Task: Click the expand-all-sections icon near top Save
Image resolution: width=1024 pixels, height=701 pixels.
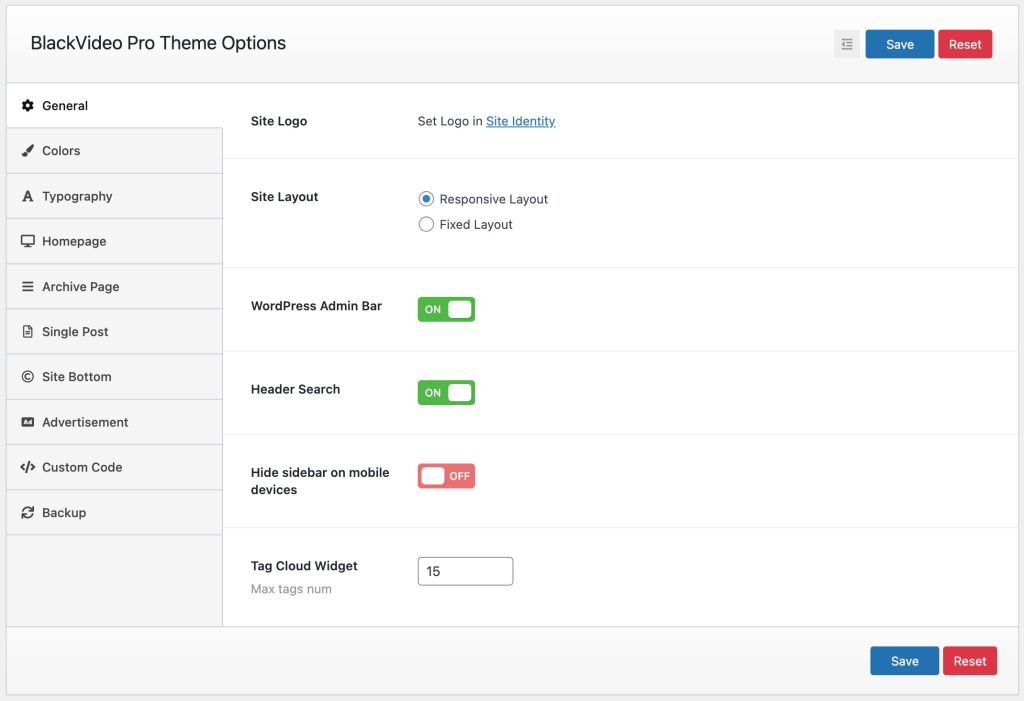Action: [x=847, y=44]
